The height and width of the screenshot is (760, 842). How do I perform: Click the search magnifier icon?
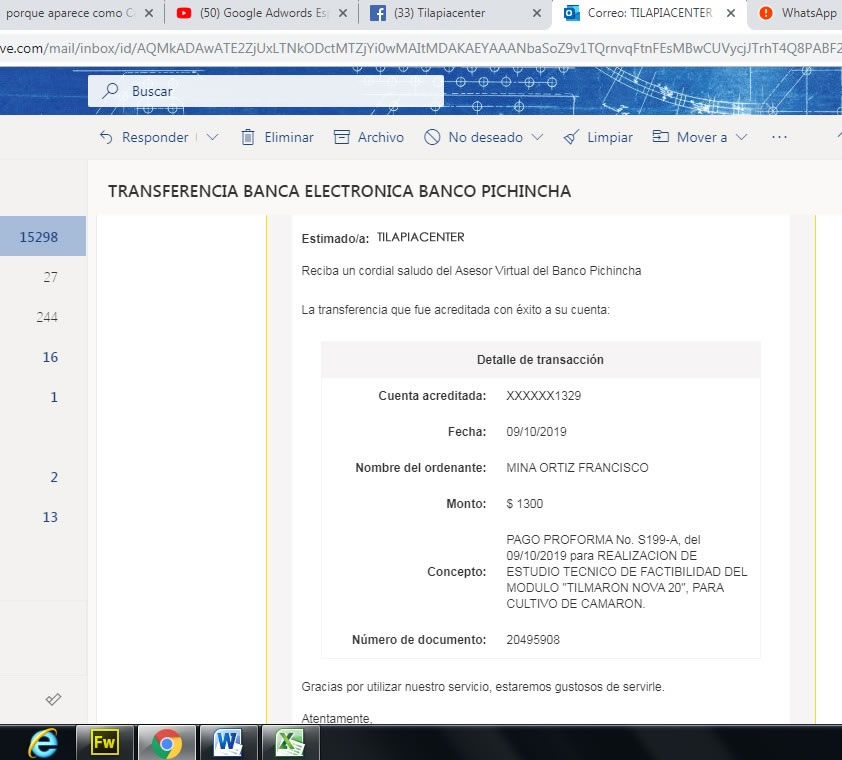pos(110,91)
